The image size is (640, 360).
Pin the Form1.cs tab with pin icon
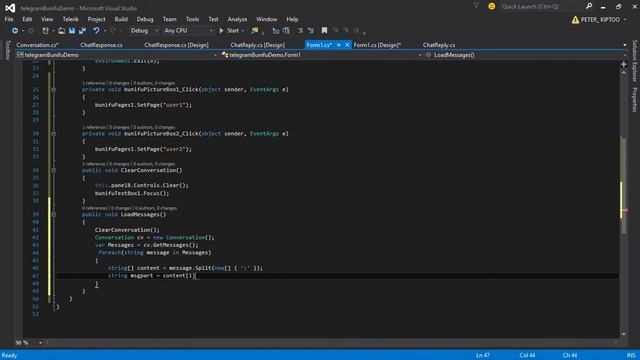tap(338, 45)
